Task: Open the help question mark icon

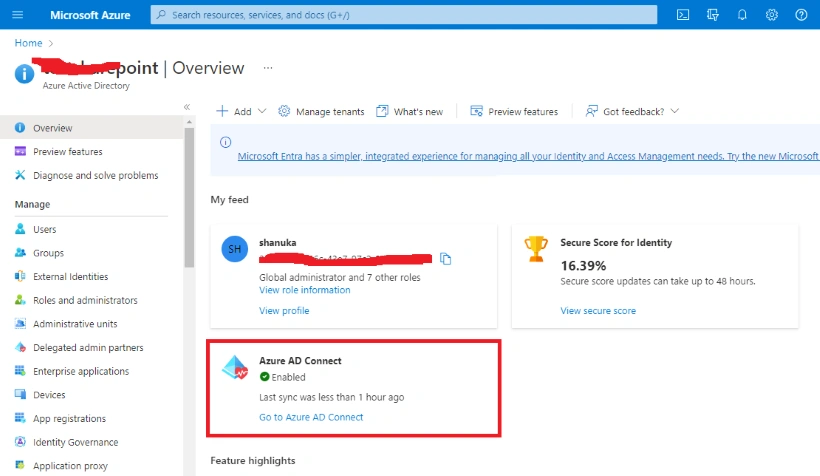Action: [x=801, y=15]
